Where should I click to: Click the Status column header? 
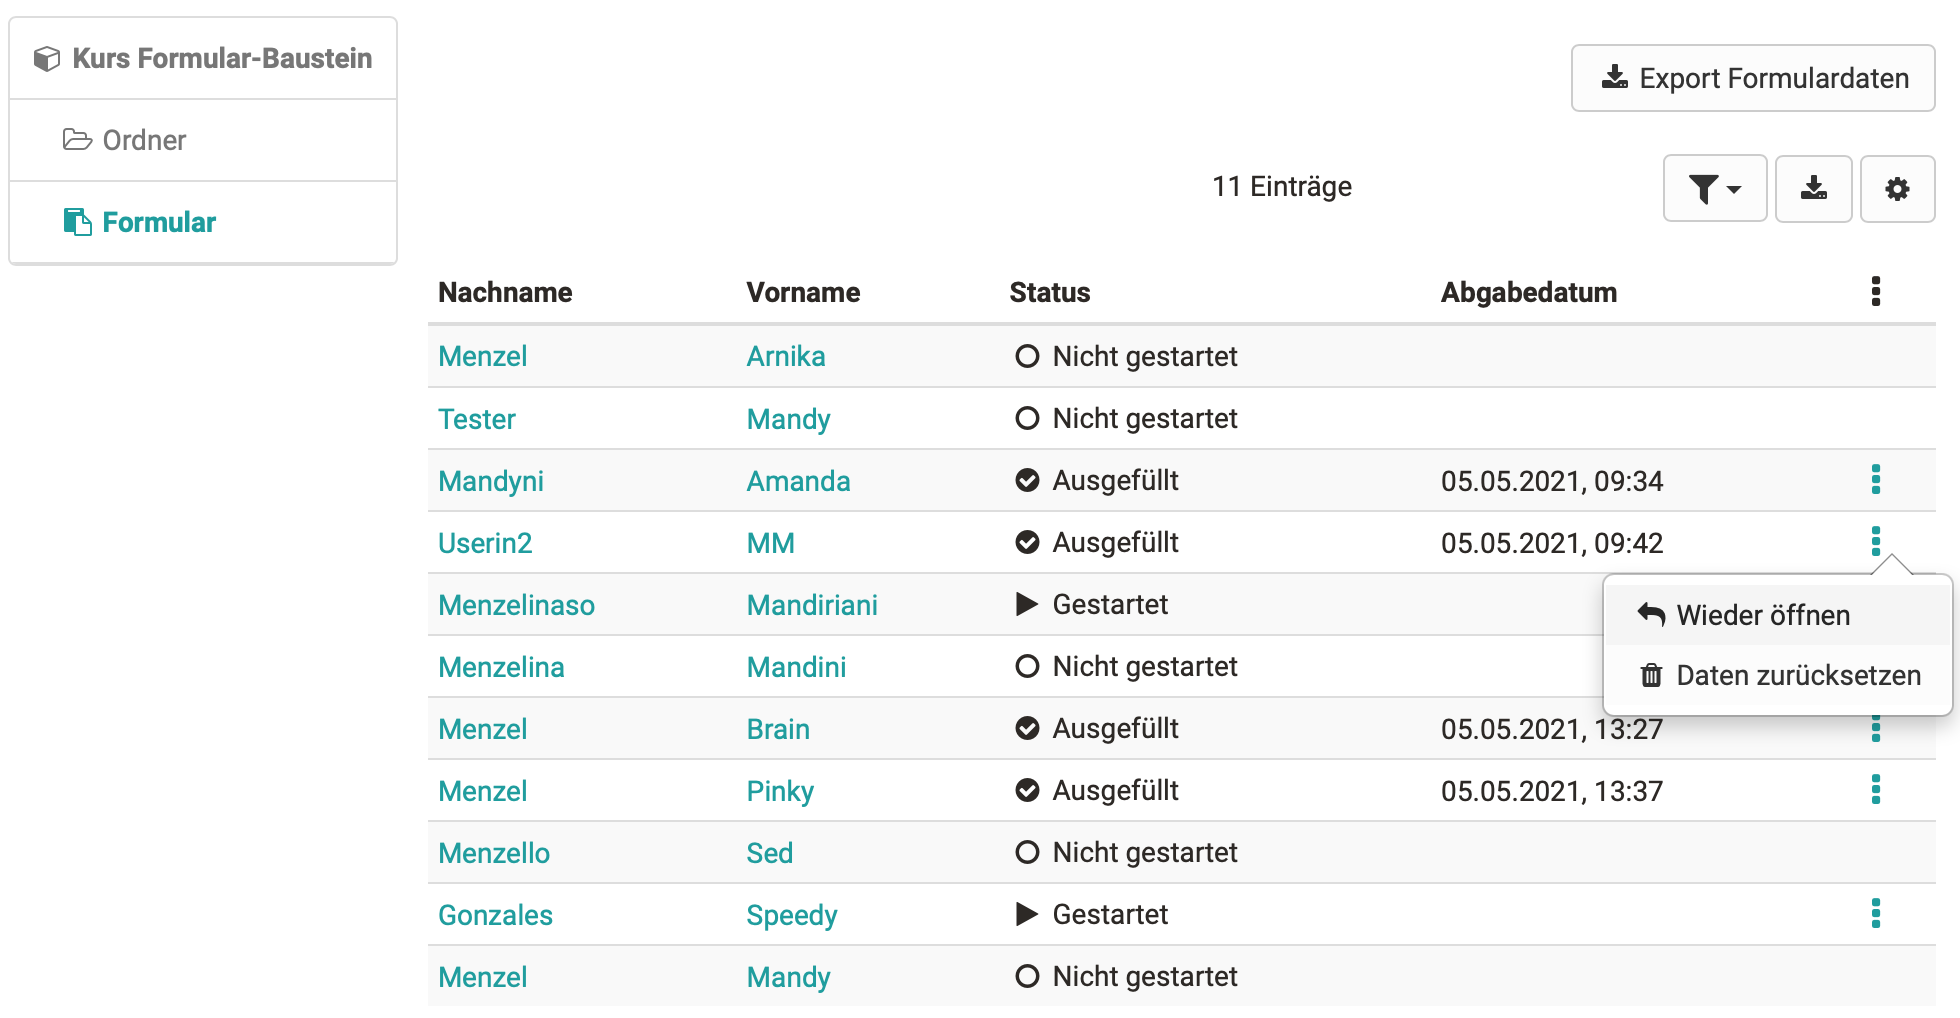[x=1049, y=292]
